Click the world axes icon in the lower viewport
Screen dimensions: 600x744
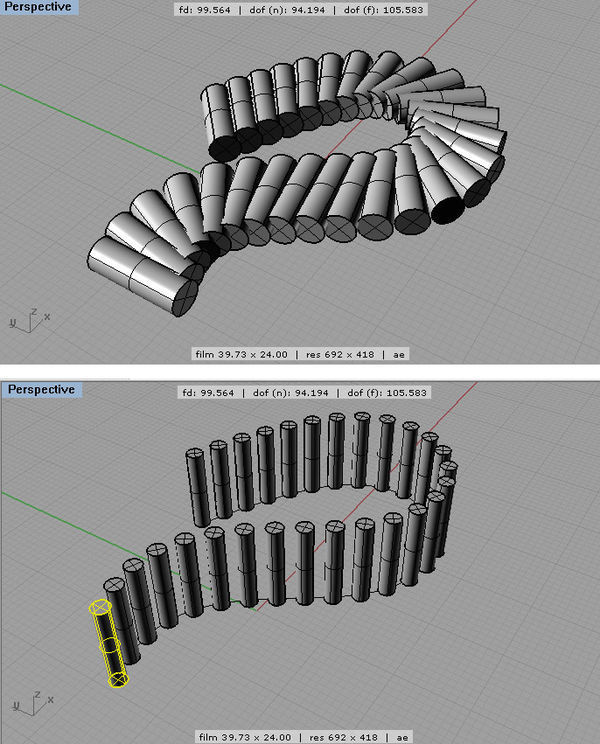click(x=28, y=699)
